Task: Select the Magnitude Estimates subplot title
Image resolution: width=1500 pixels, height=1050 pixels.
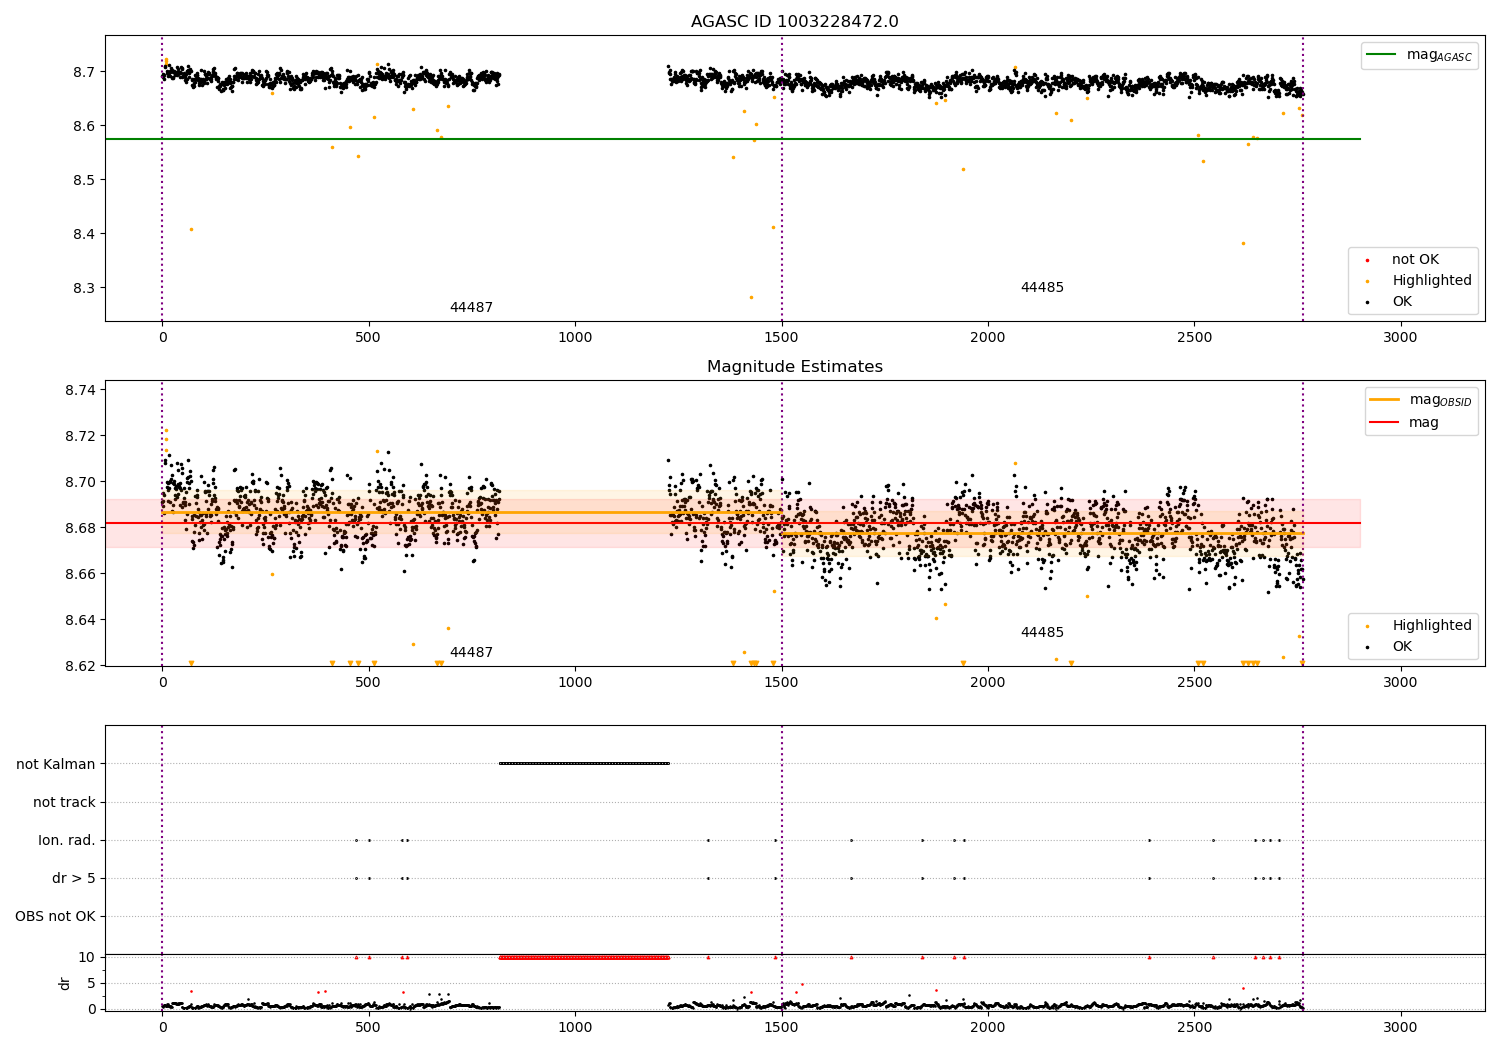Action: (794, 367)
